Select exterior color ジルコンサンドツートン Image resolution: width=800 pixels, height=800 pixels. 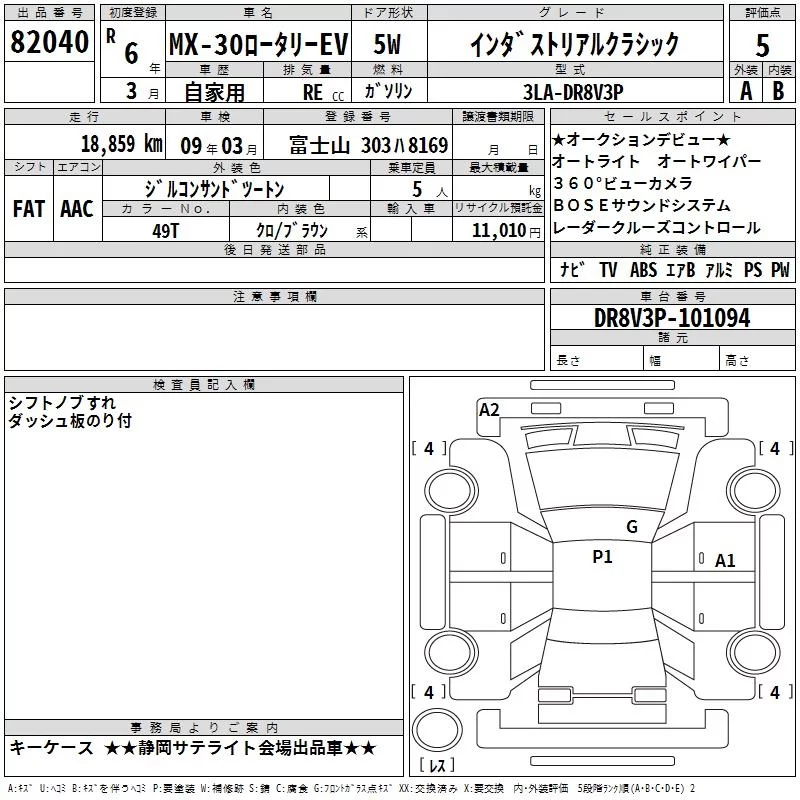pyautogui.click(x=214, y=189)
